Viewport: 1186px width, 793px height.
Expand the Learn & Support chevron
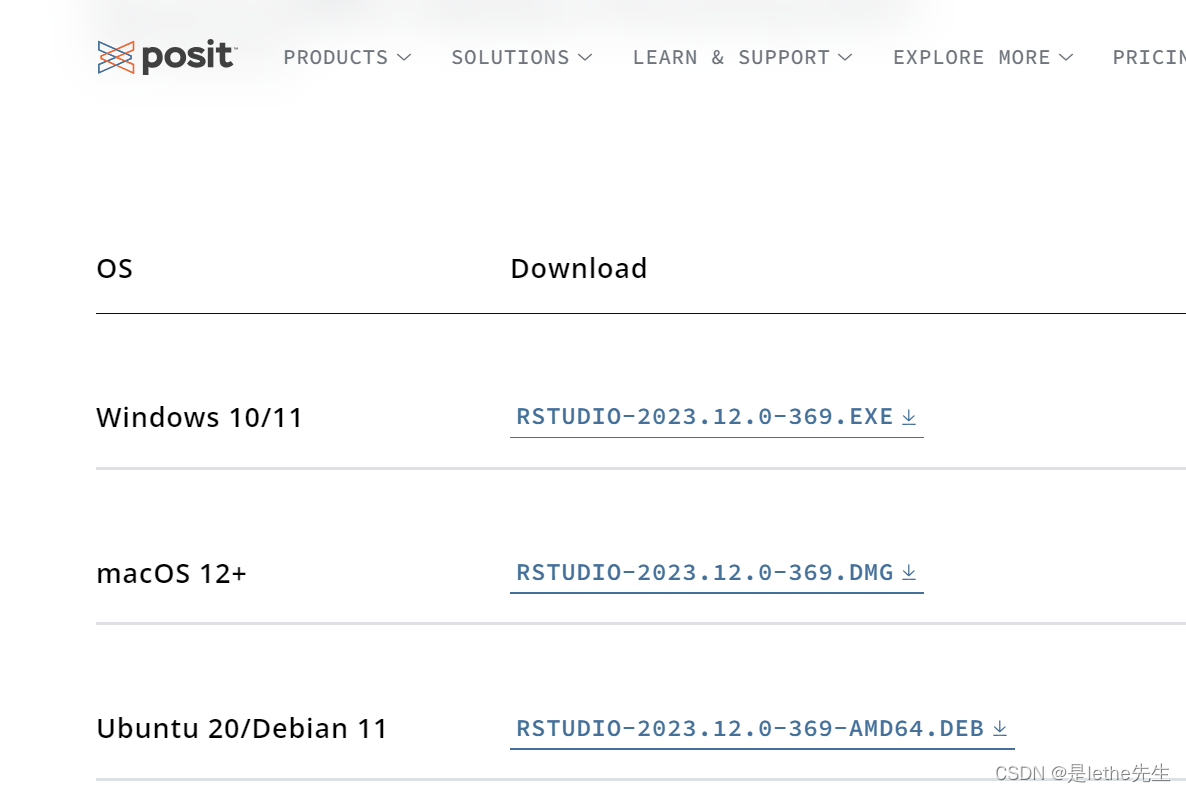coord(846,58)
